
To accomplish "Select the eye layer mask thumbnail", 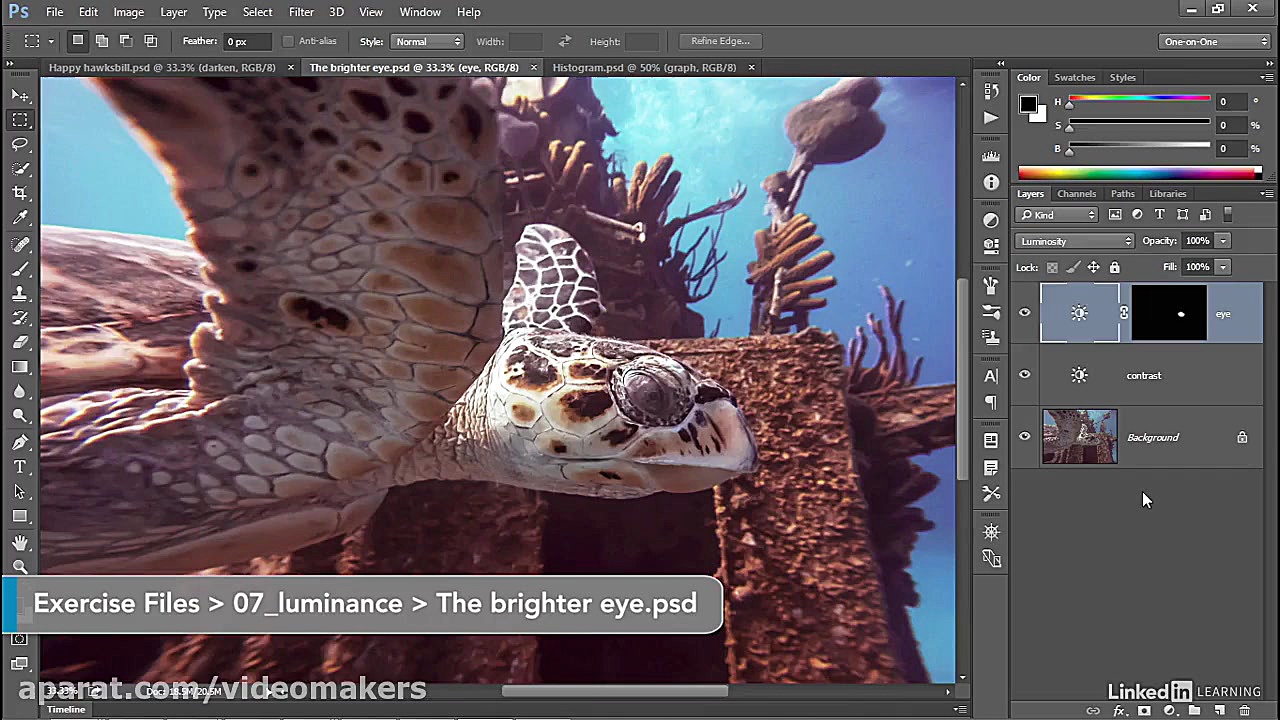I will pos(1168,313).
